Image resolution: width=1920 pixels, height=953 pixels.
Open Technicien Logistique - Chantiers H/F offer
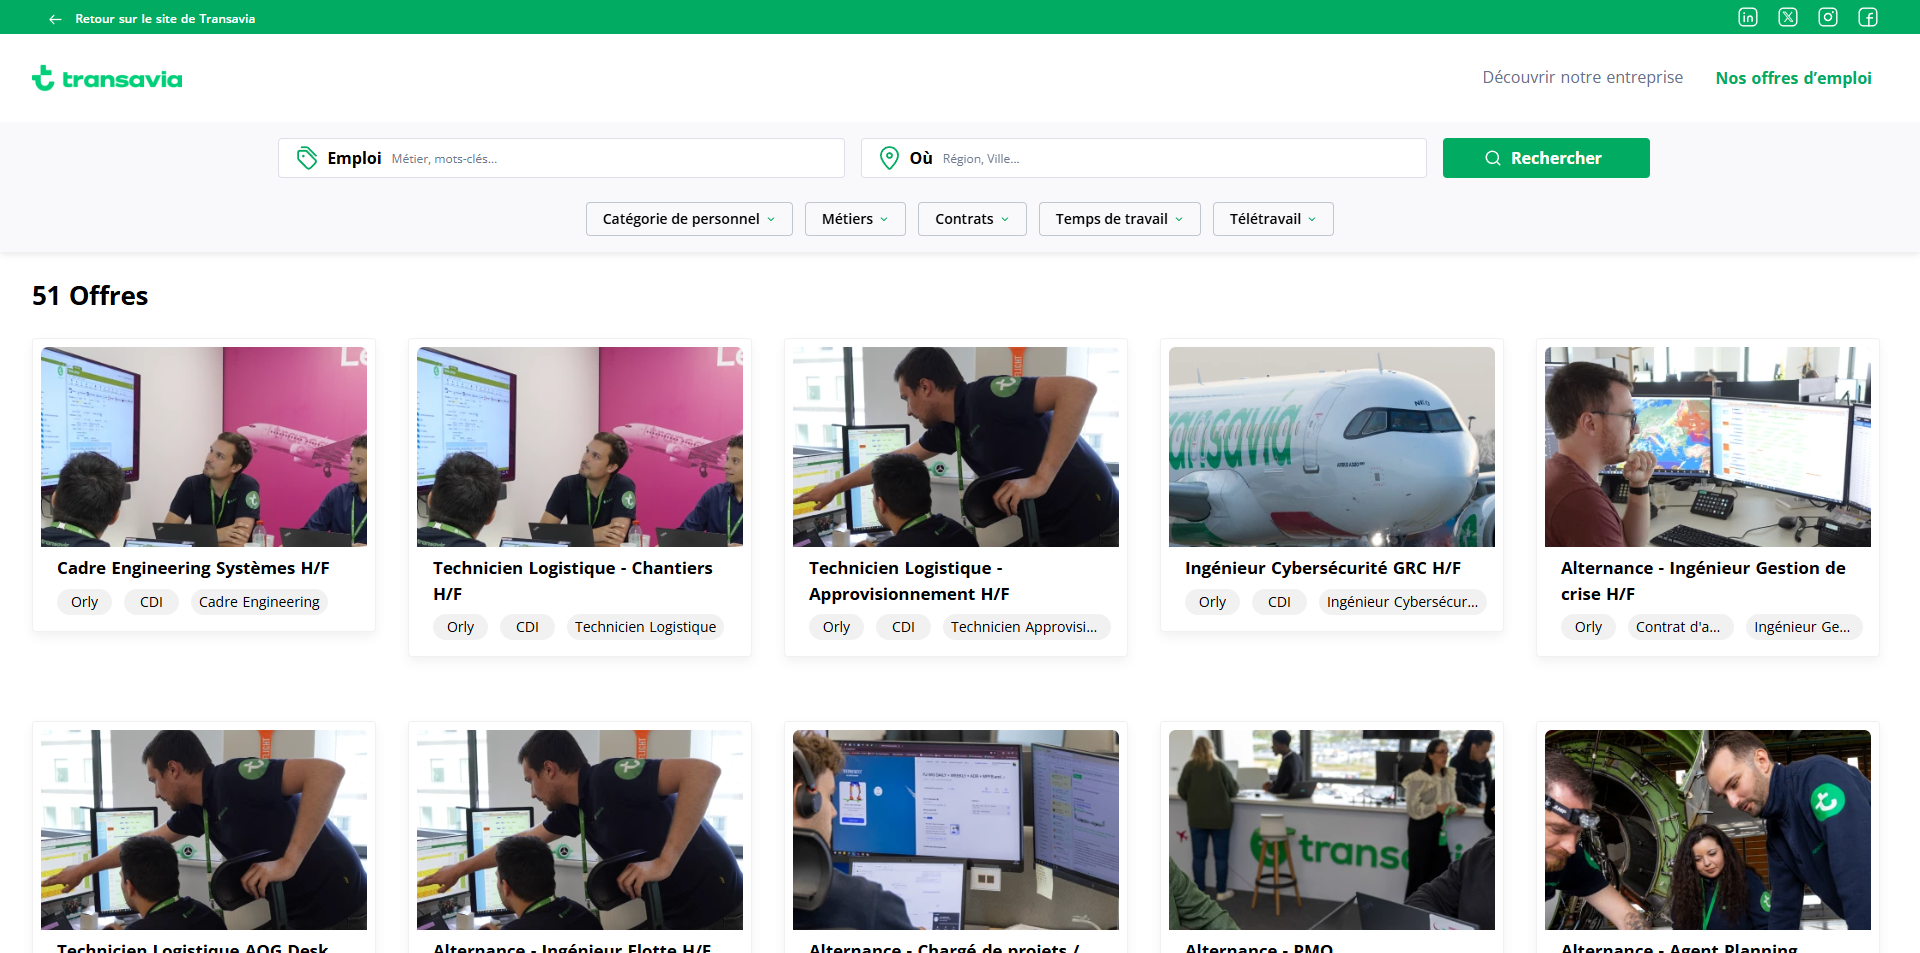(x=573, y=581)
